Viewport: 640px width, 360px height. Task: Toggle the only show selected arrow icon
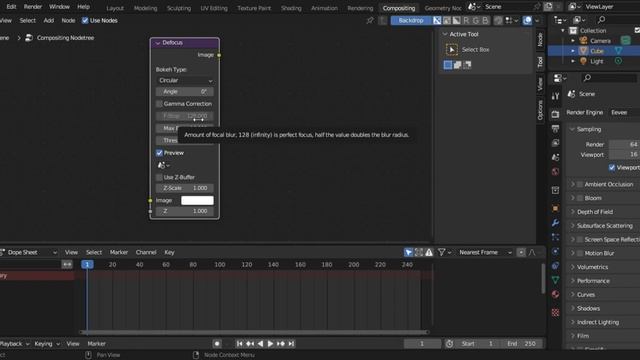tap(408, 253)
